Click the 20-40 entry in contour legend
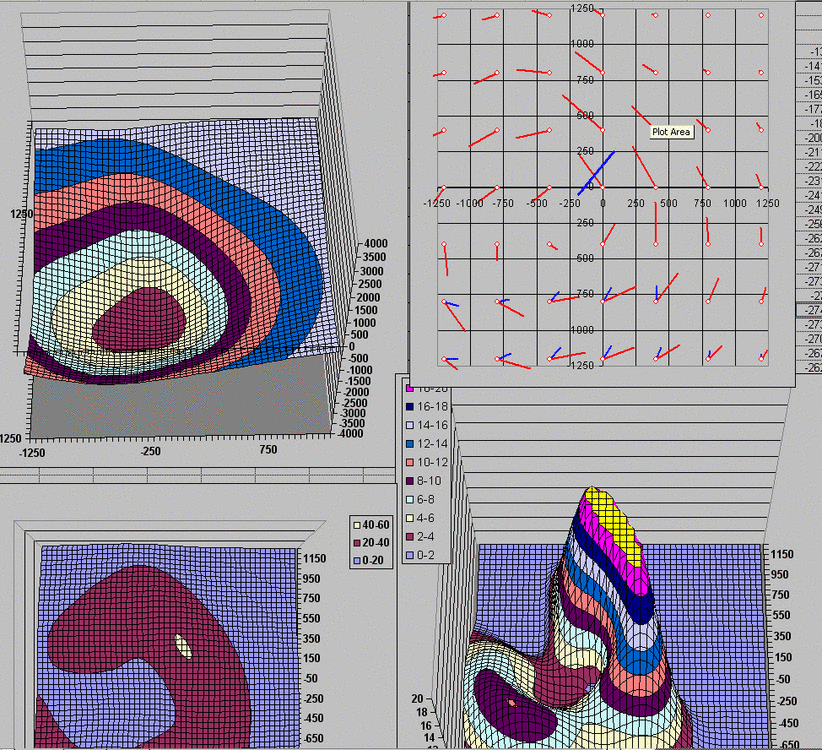The width and height of the screenshot is (822, 750). [356, 543]
